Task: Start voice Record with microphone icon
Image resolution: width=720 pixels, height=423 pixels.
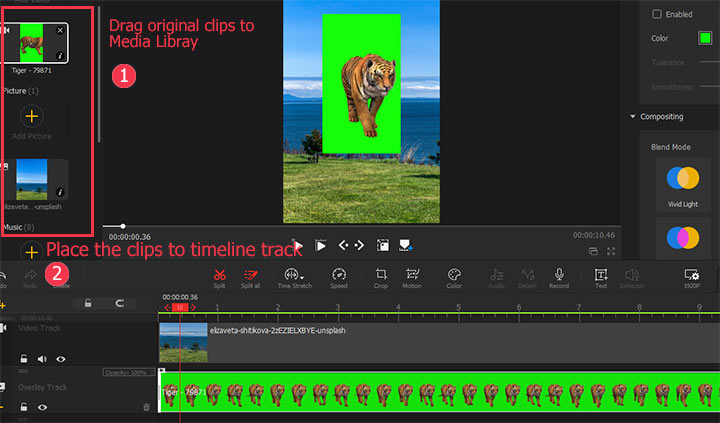Action: (559, 278)
